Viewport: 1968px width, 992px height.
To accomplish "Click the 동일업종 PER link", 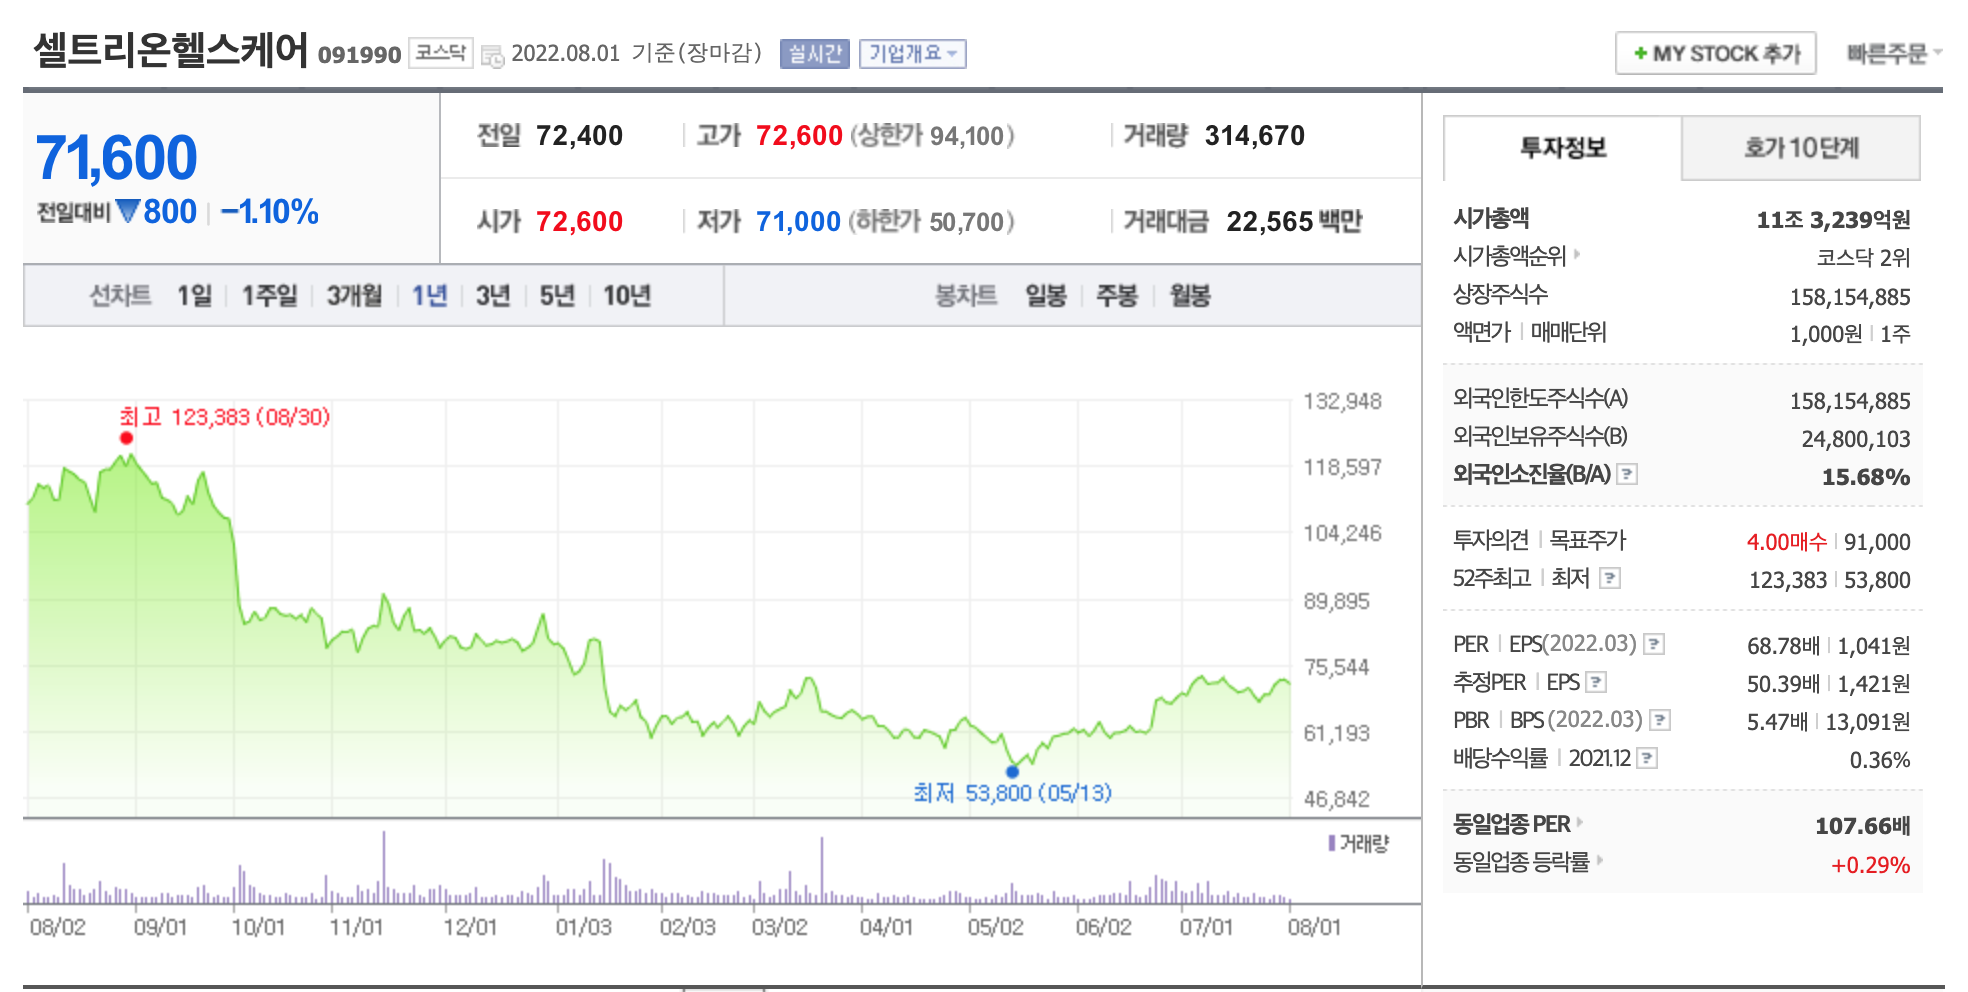I will point(1512,824).
